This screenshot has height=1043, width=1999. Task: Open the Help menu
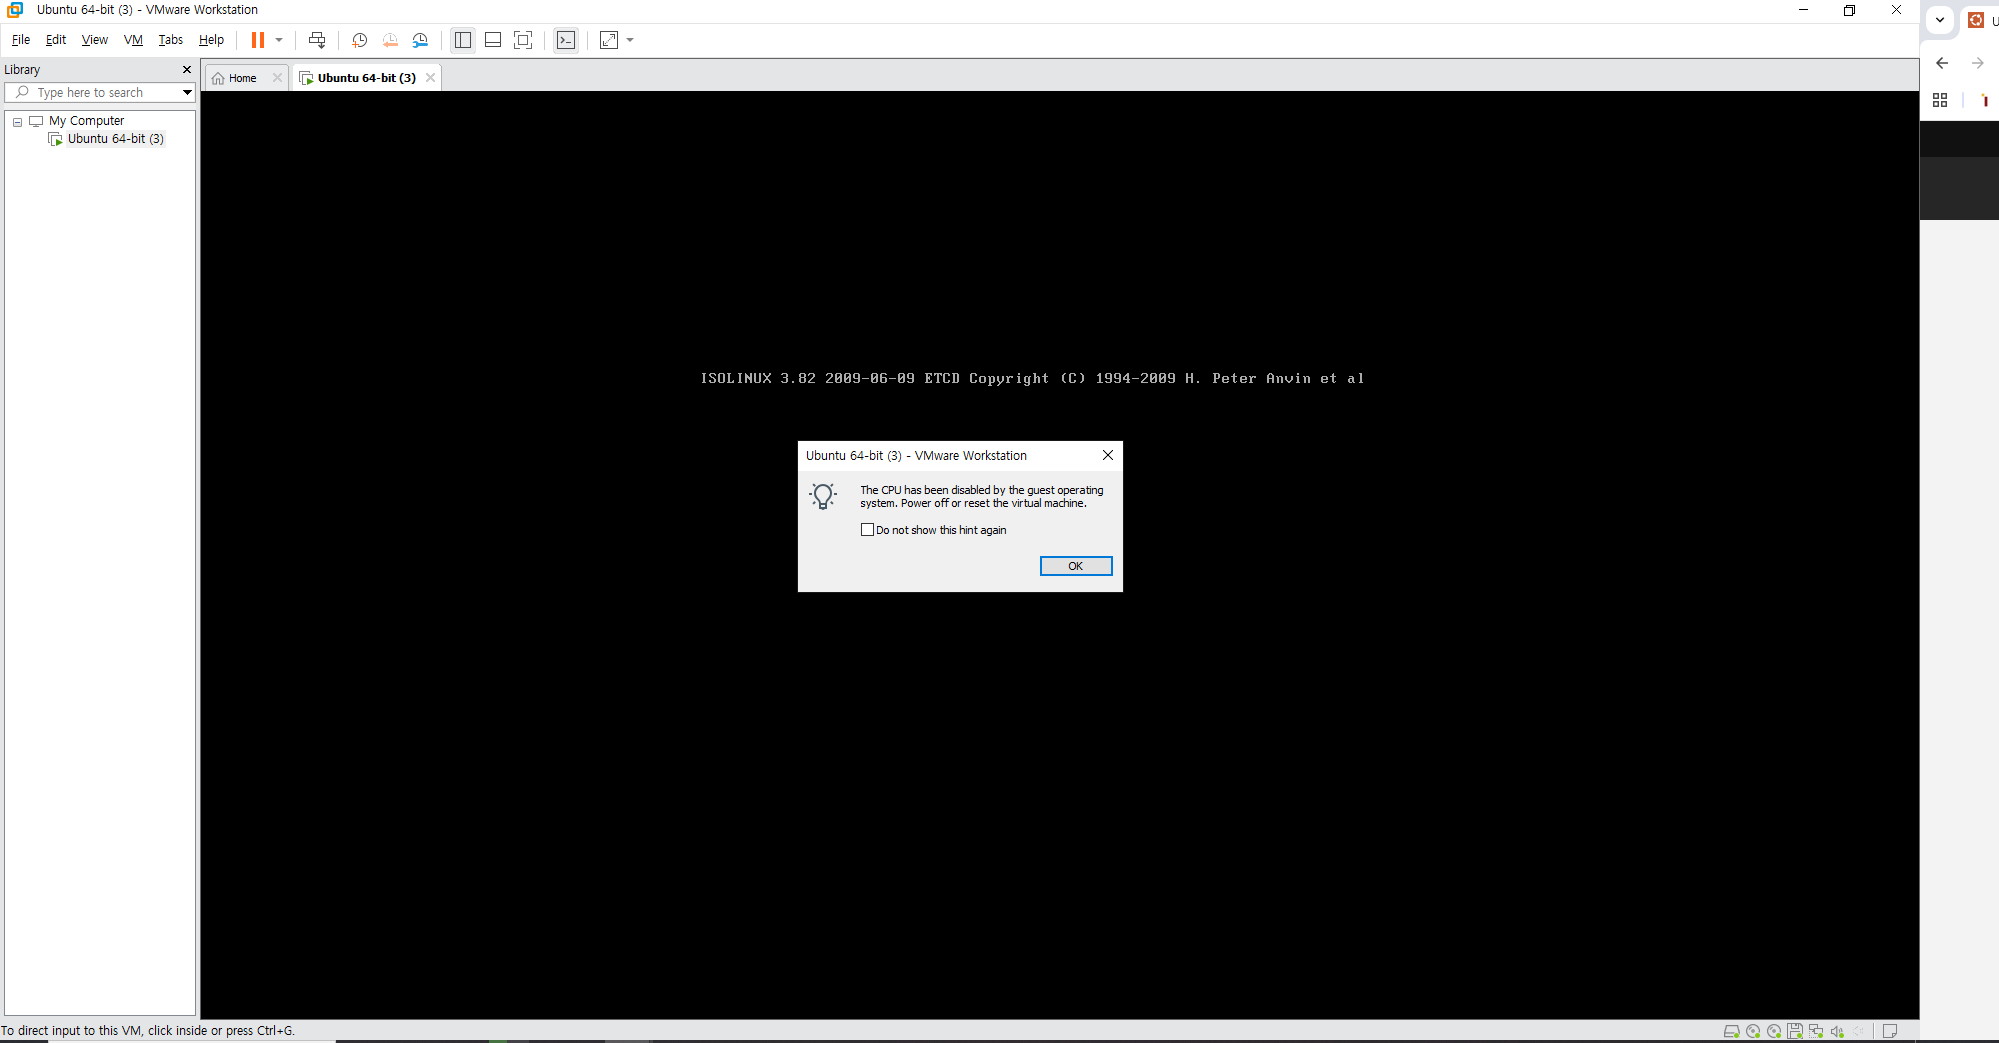pyautogui.click(x=211, y=40)
